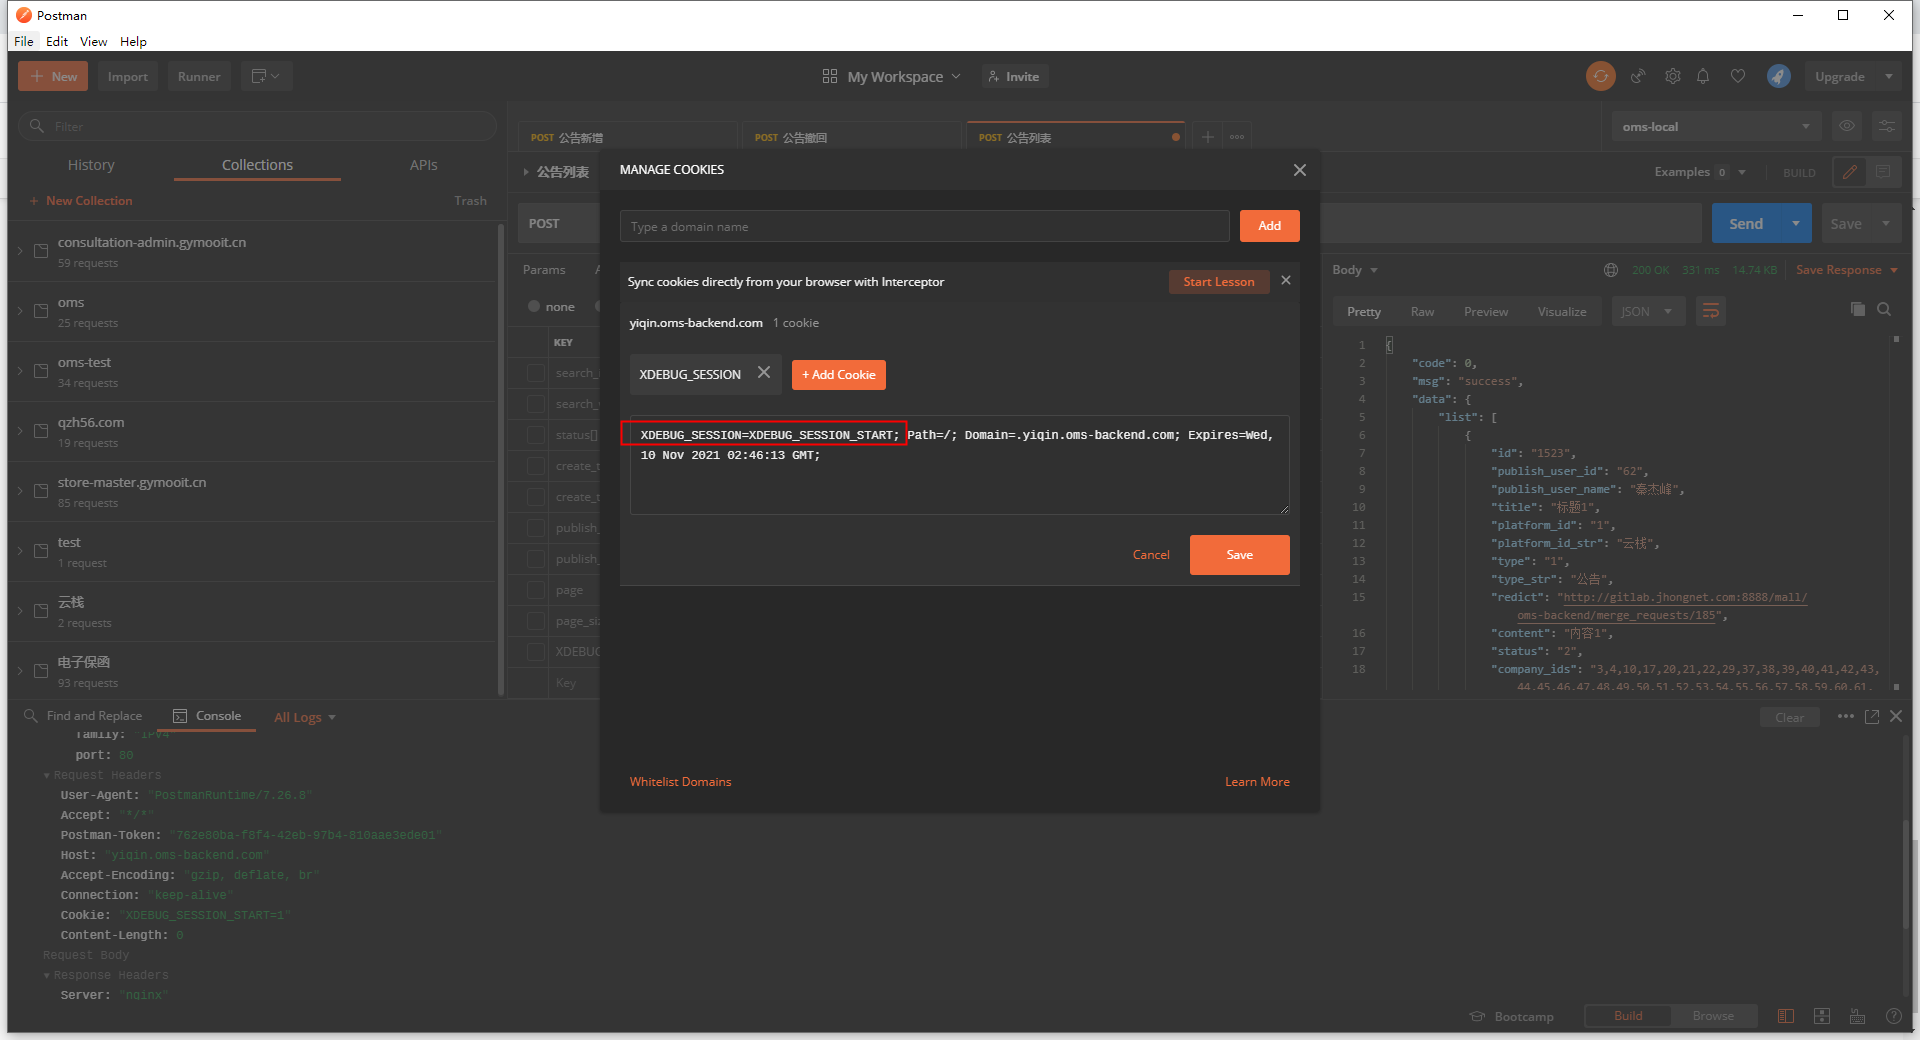1920x1040 pixels.
Task: Open the notifications bell
Action: 1703,76
